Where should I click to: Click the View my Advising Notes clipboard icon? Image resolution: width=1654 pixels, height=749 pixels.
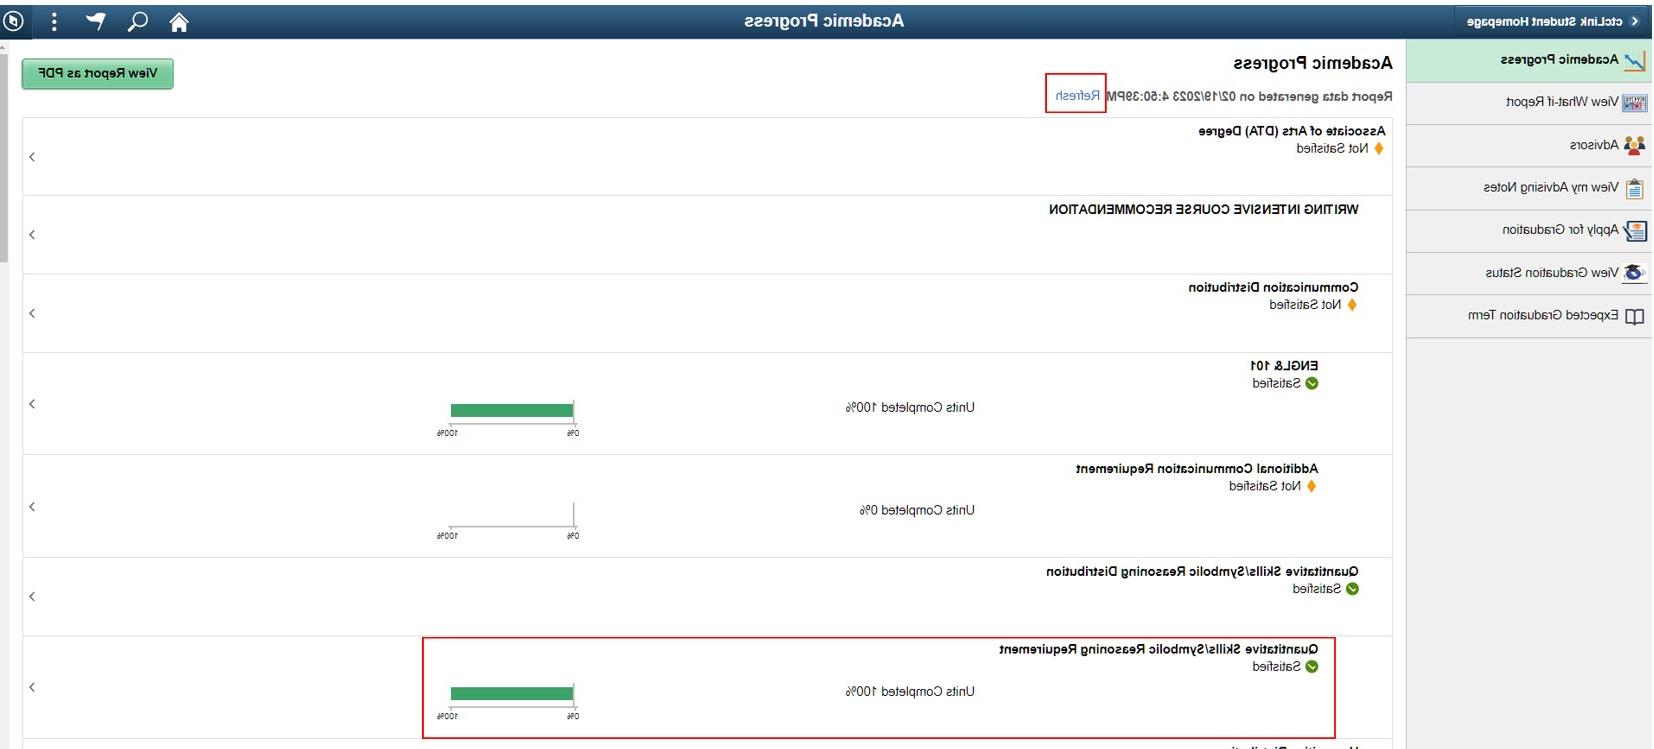[1634, 188]
